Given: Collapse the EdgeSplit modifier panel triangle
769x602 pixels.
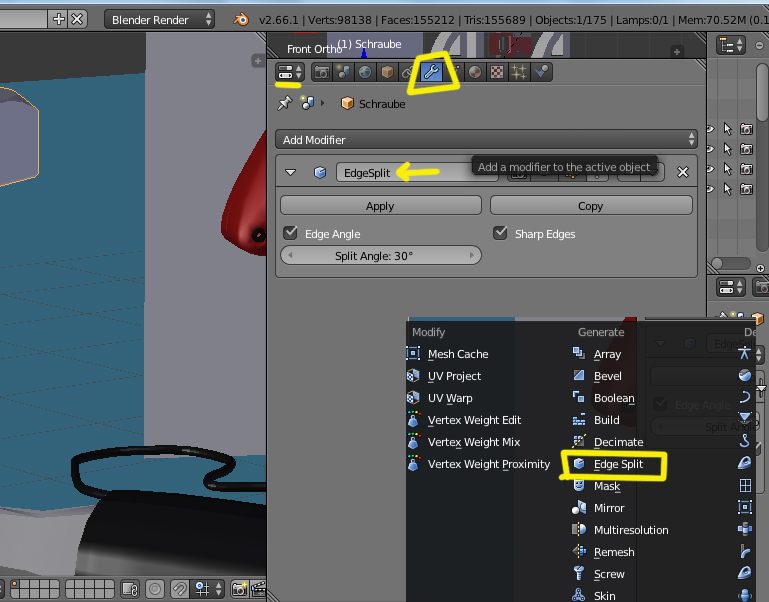Looking at the screenshot, I should [291, 172].
